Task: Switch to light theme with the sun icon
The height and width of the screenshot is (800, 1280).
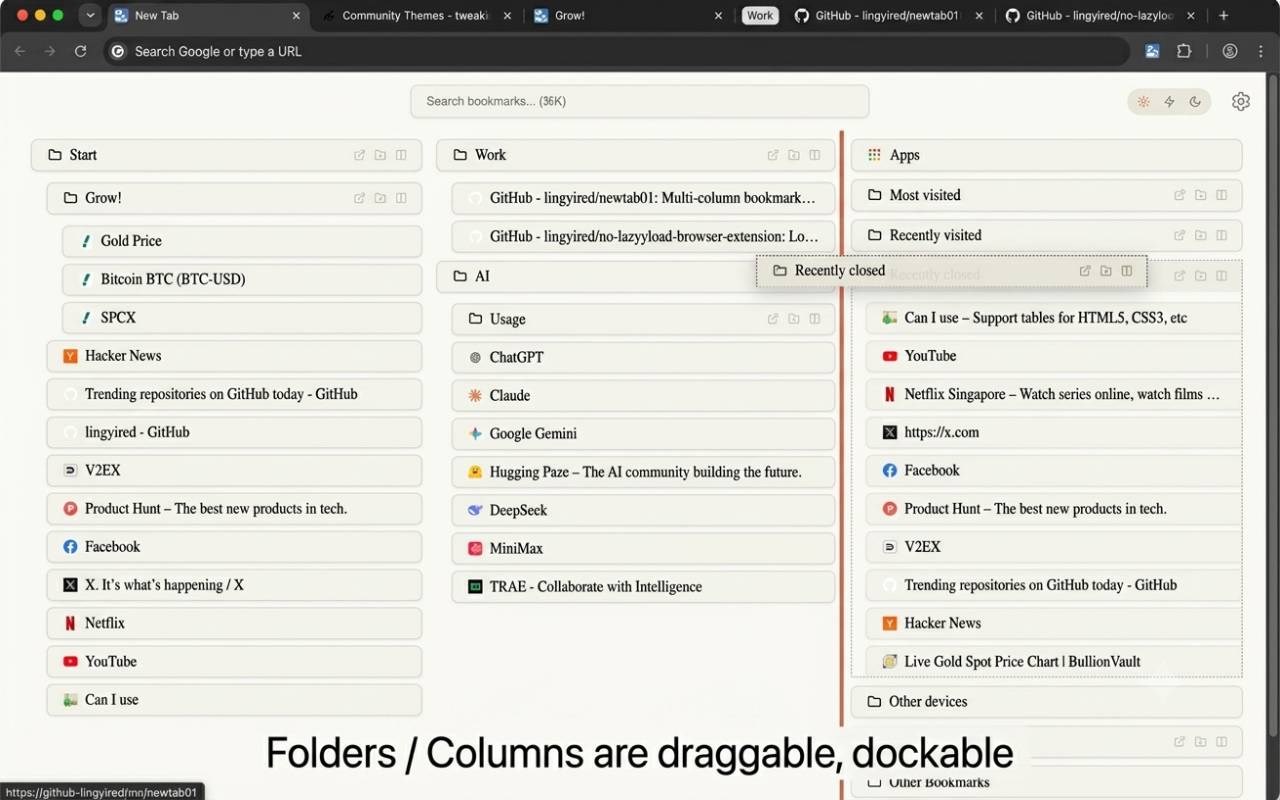Action: point(1143,101)
